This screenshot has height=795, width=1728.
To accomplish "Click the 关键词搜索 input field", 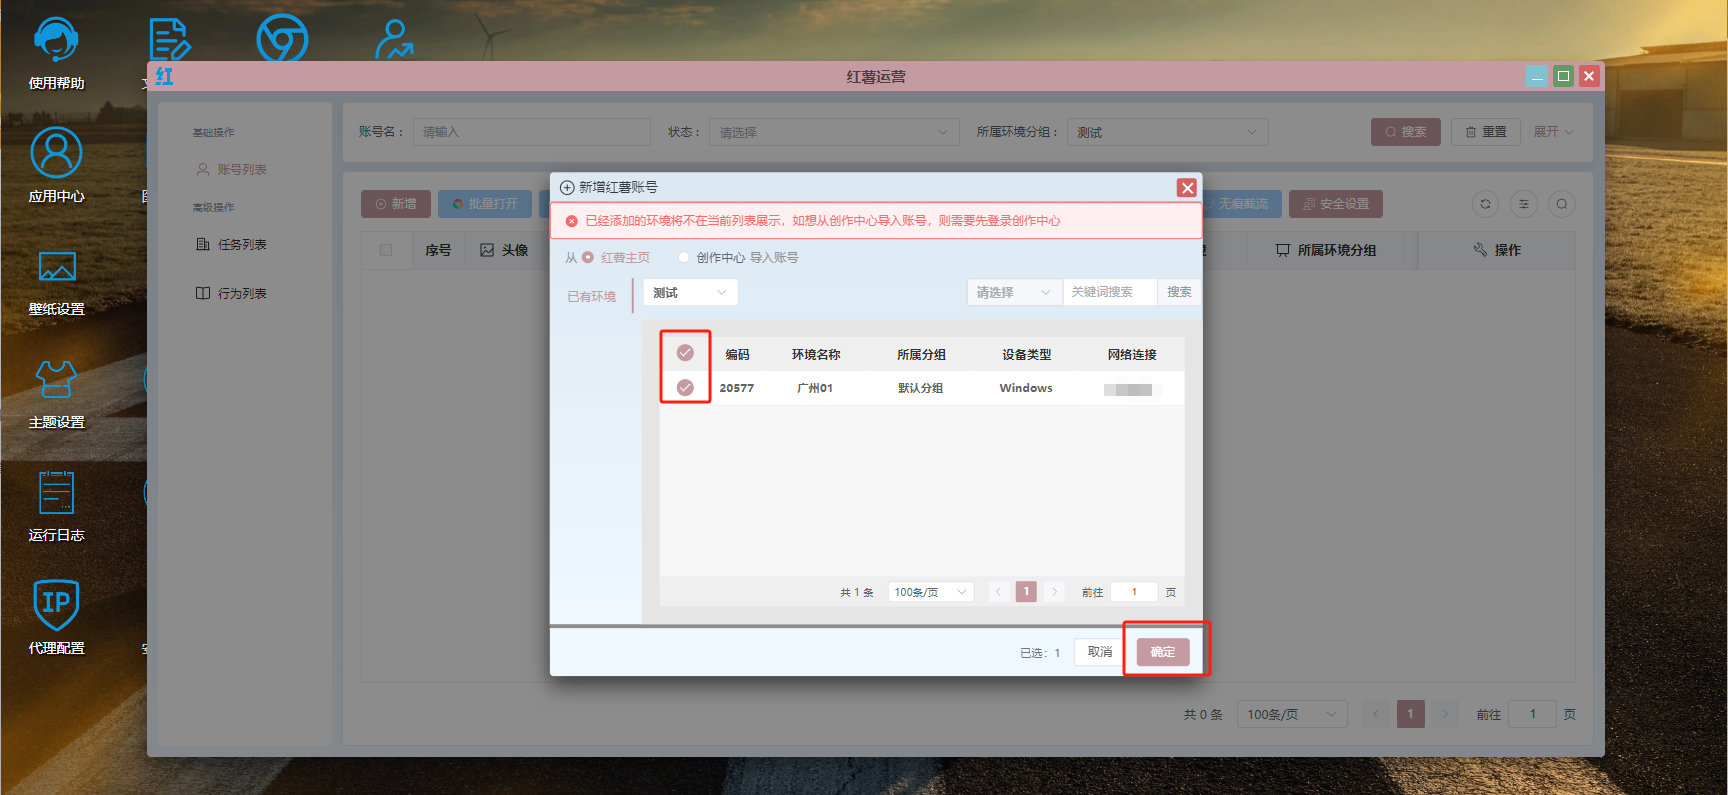I will point(1110,292).
